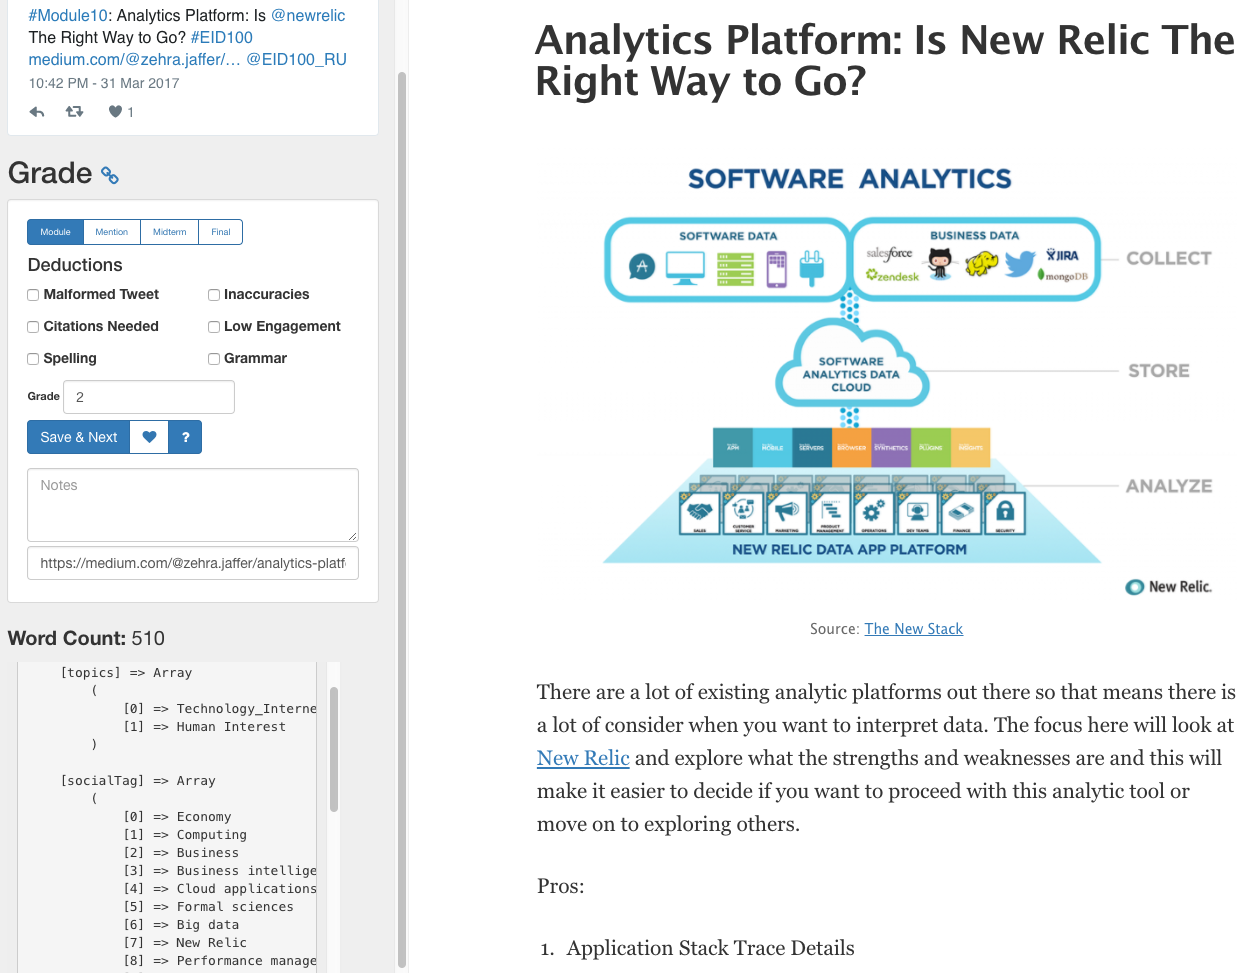Toggle the Malformed Tweet checkbox

pyautogui.click(x=33, y=295)
